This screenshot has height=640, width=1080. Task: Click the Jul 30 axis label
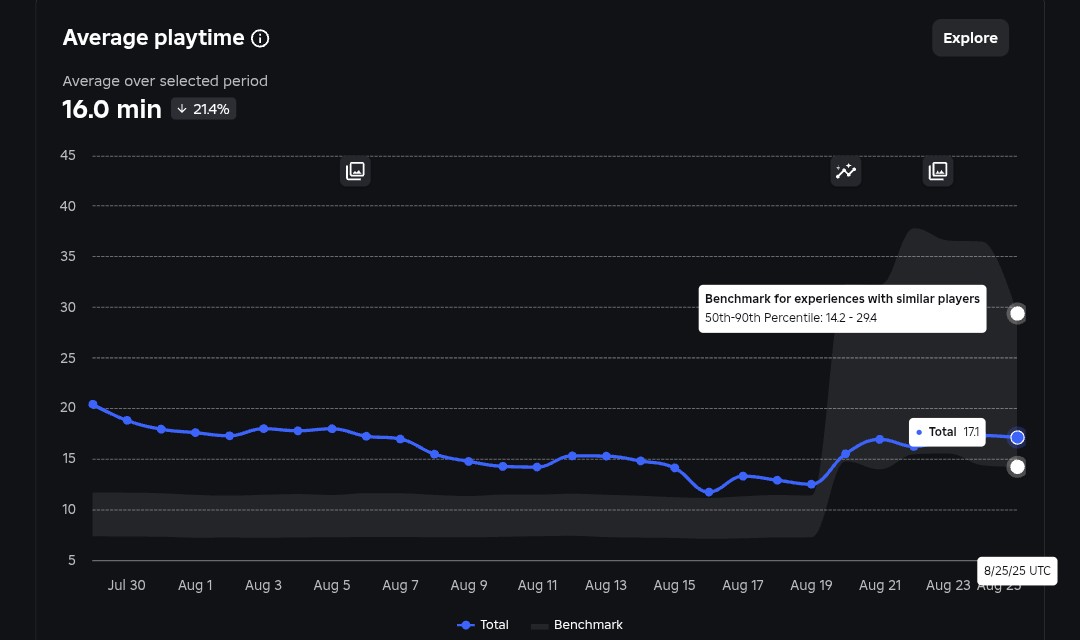pos(126,585)
